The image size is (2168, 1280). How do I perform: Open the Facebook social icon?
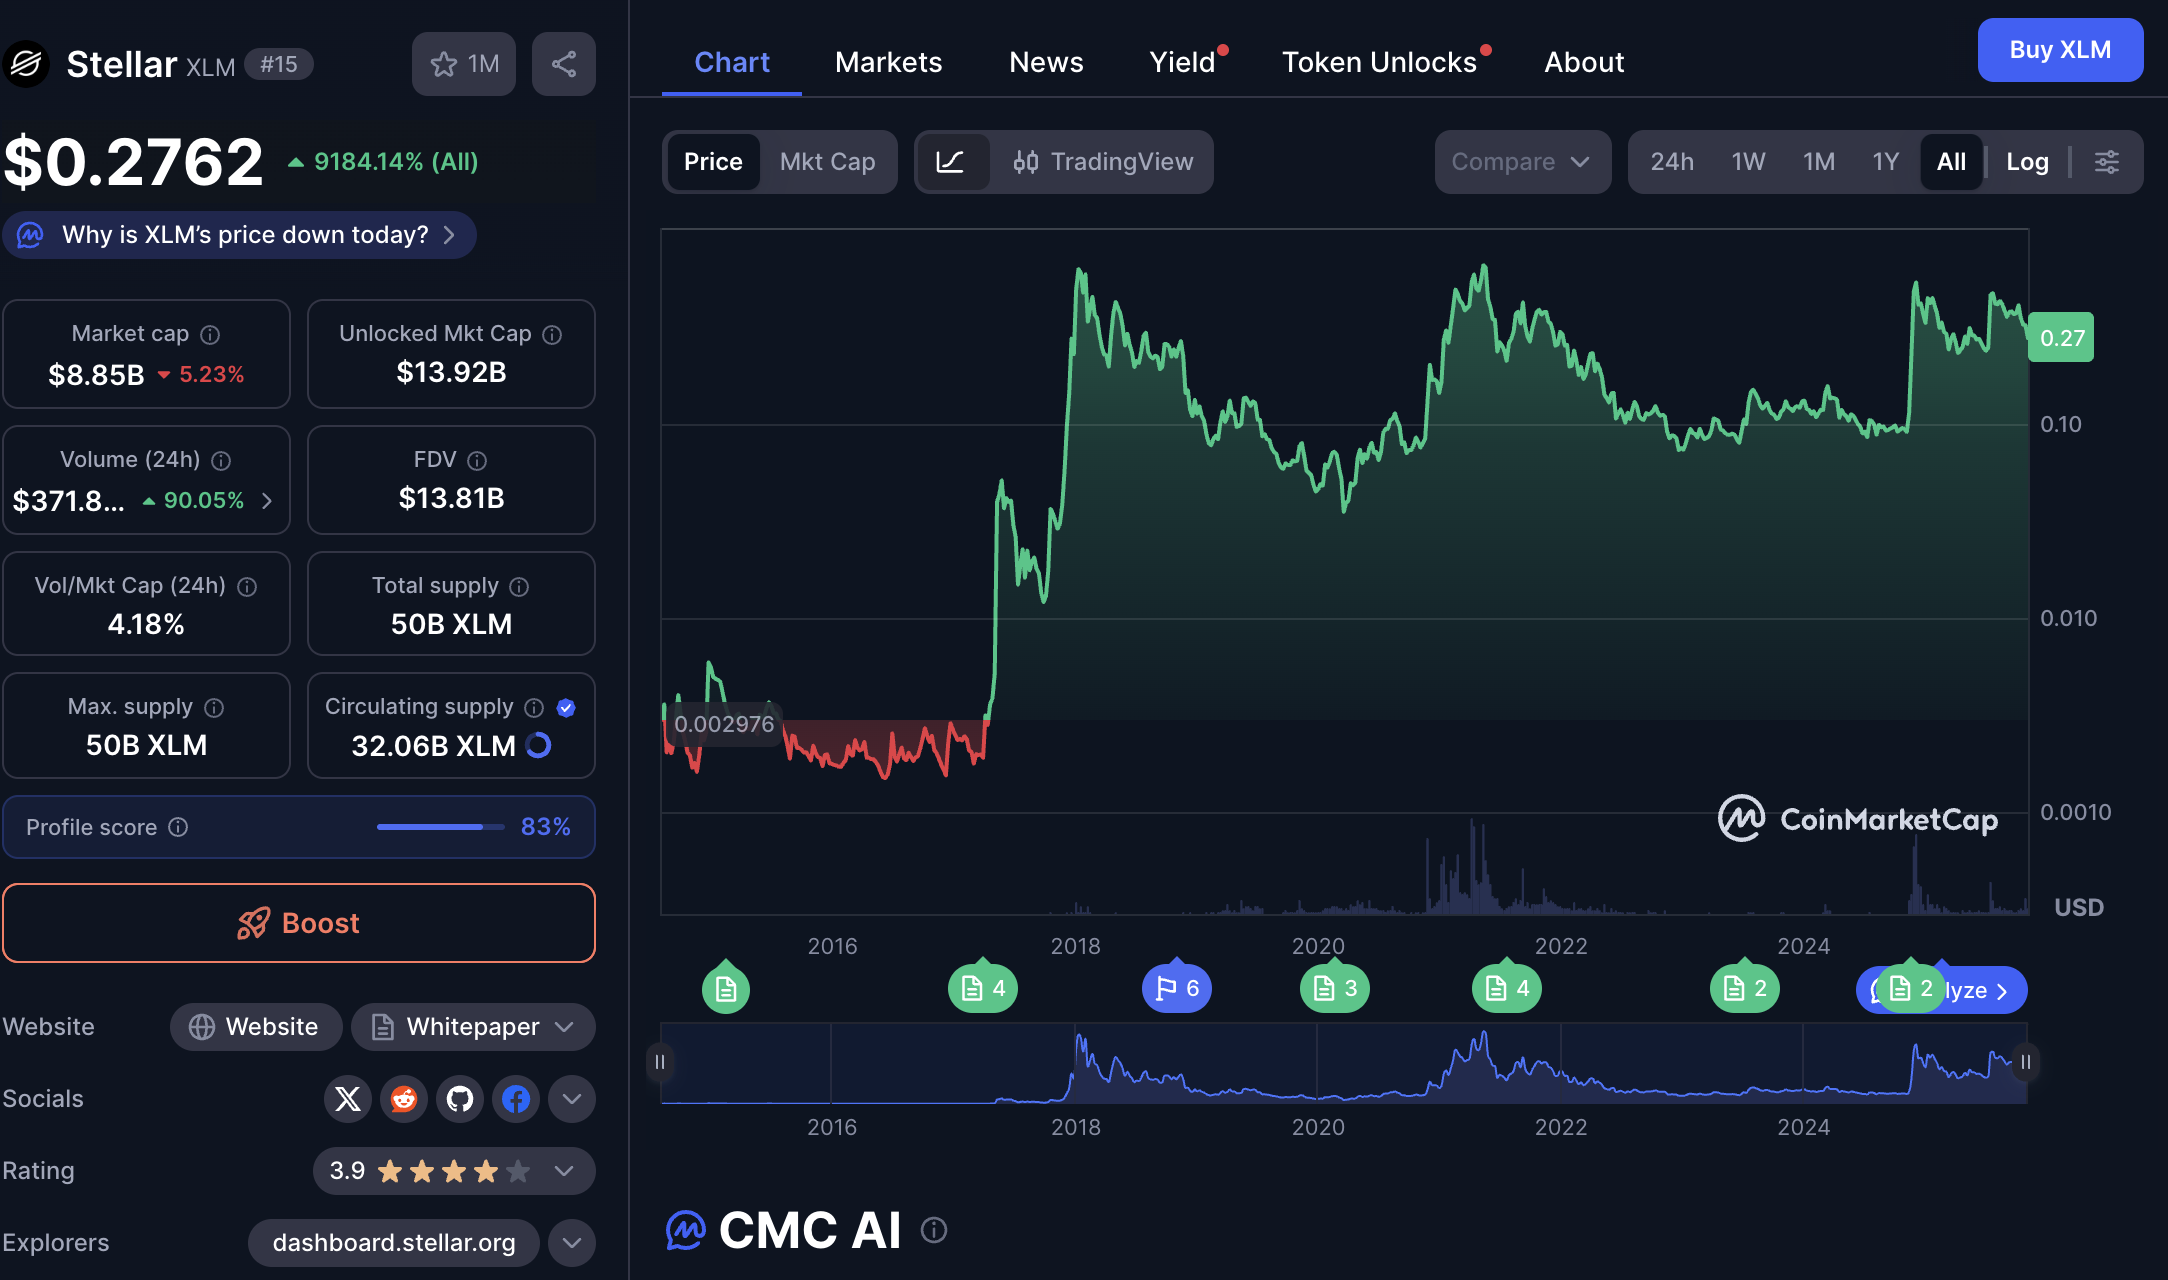(516, 1099)
